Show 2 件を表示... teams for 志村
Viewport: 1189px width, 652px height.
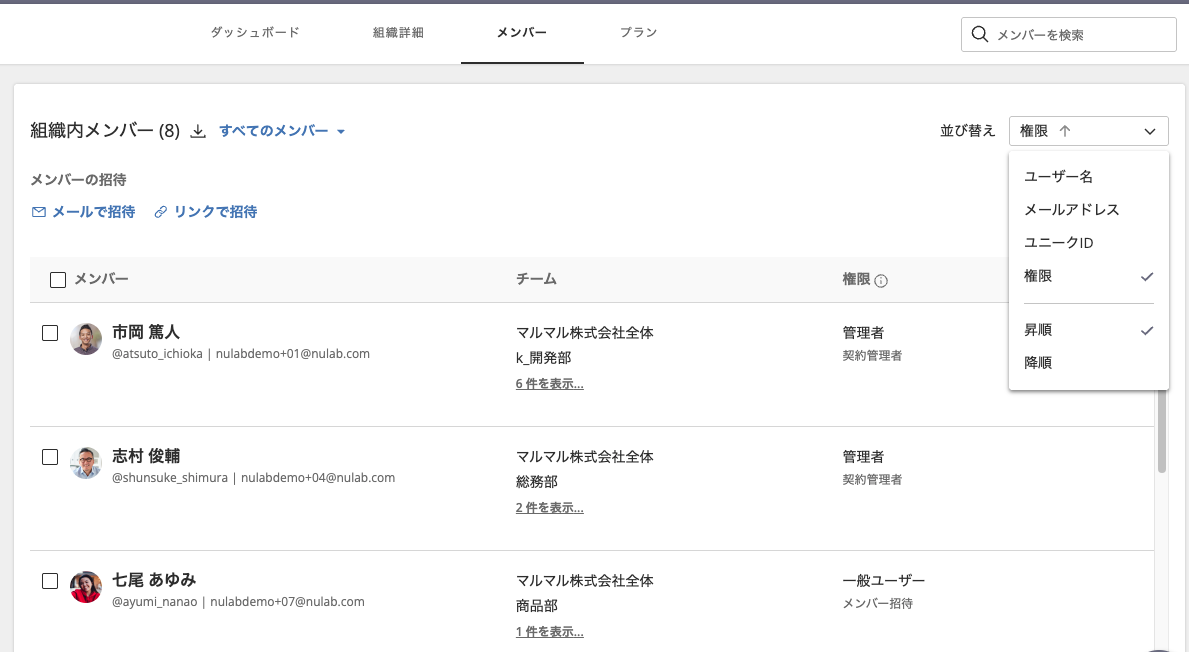(550, 508)
